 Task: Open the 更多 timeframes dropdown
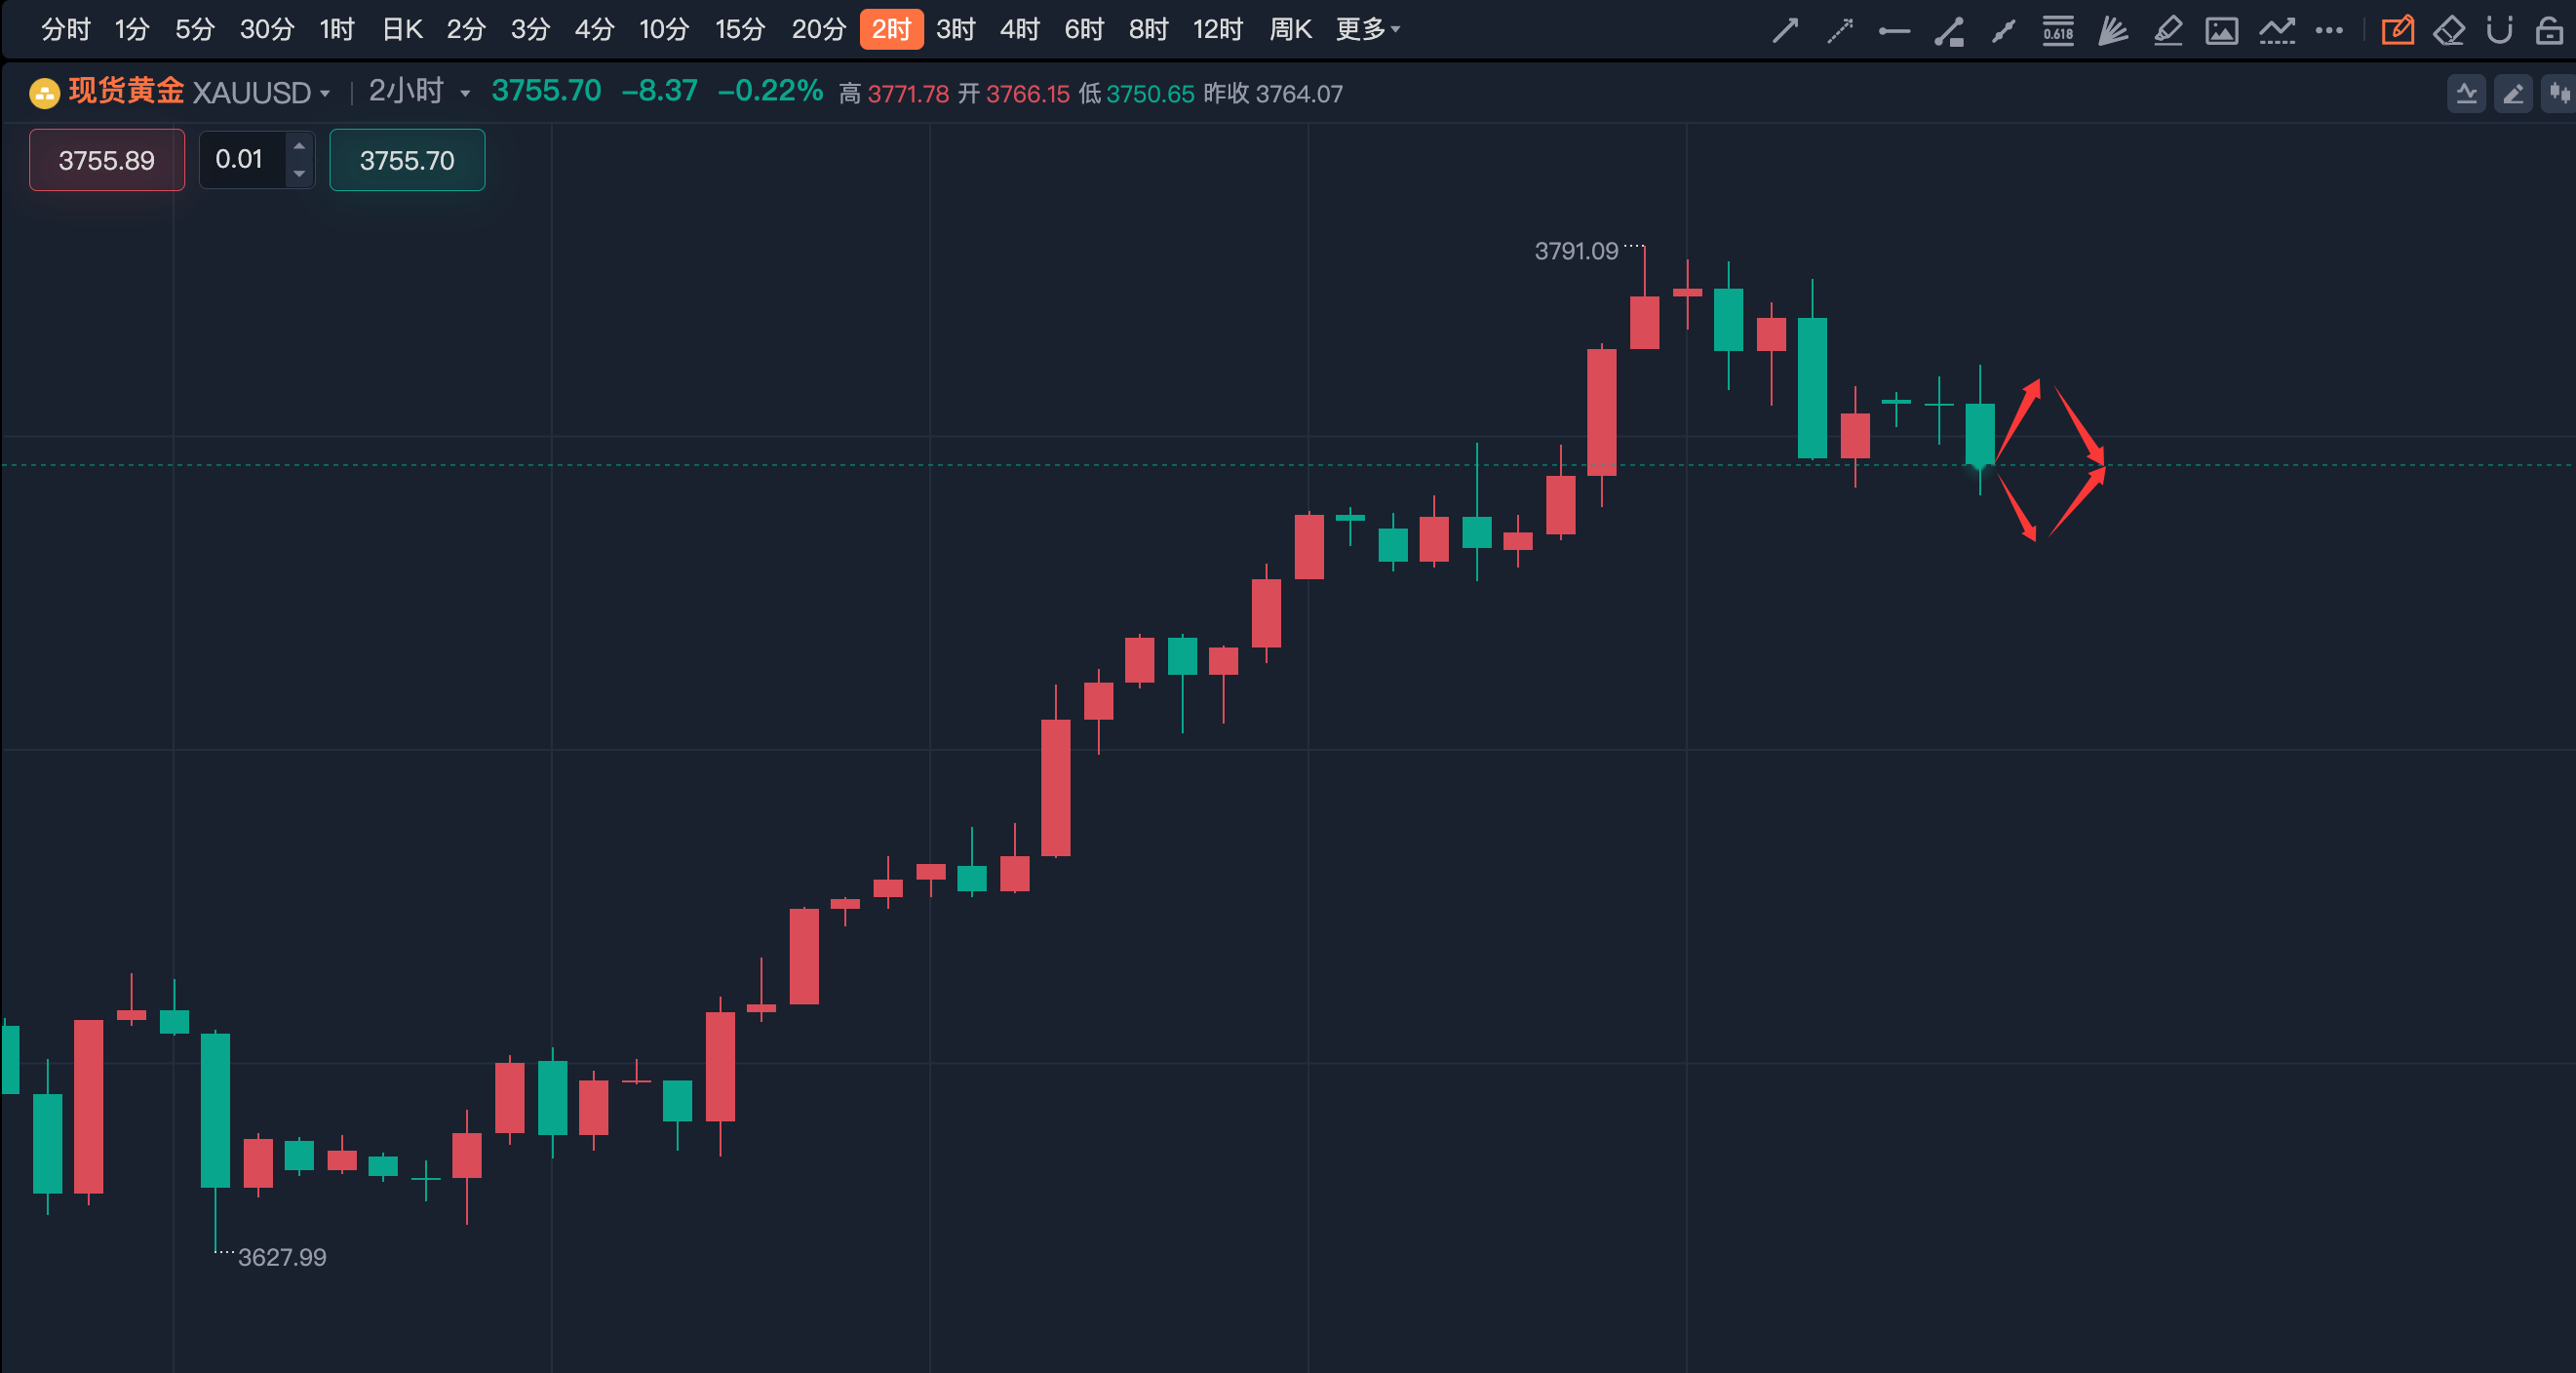1367,29
